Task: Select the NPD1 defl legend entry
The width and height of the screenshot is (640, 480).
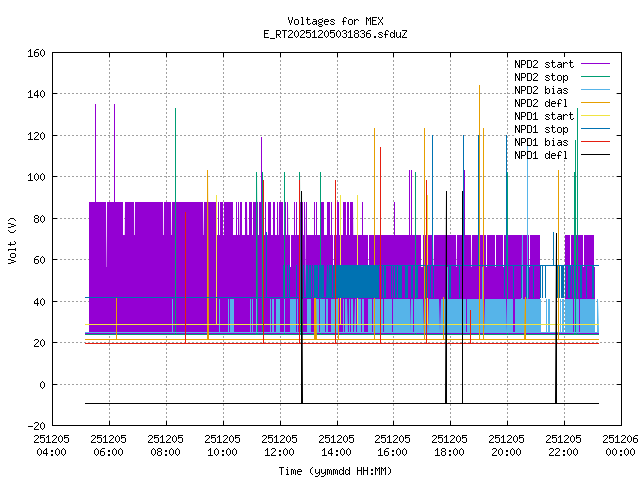Action: [x=542, y=155]
